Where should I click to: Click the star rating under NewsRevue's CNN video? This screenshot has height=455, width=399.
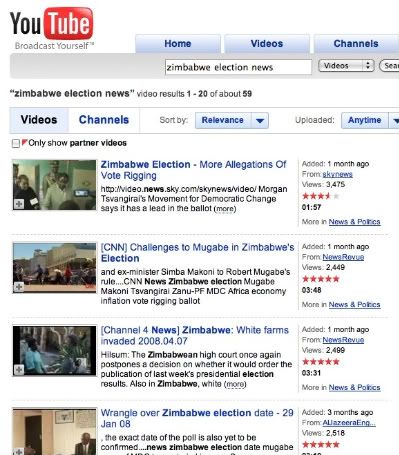point(320,279)
